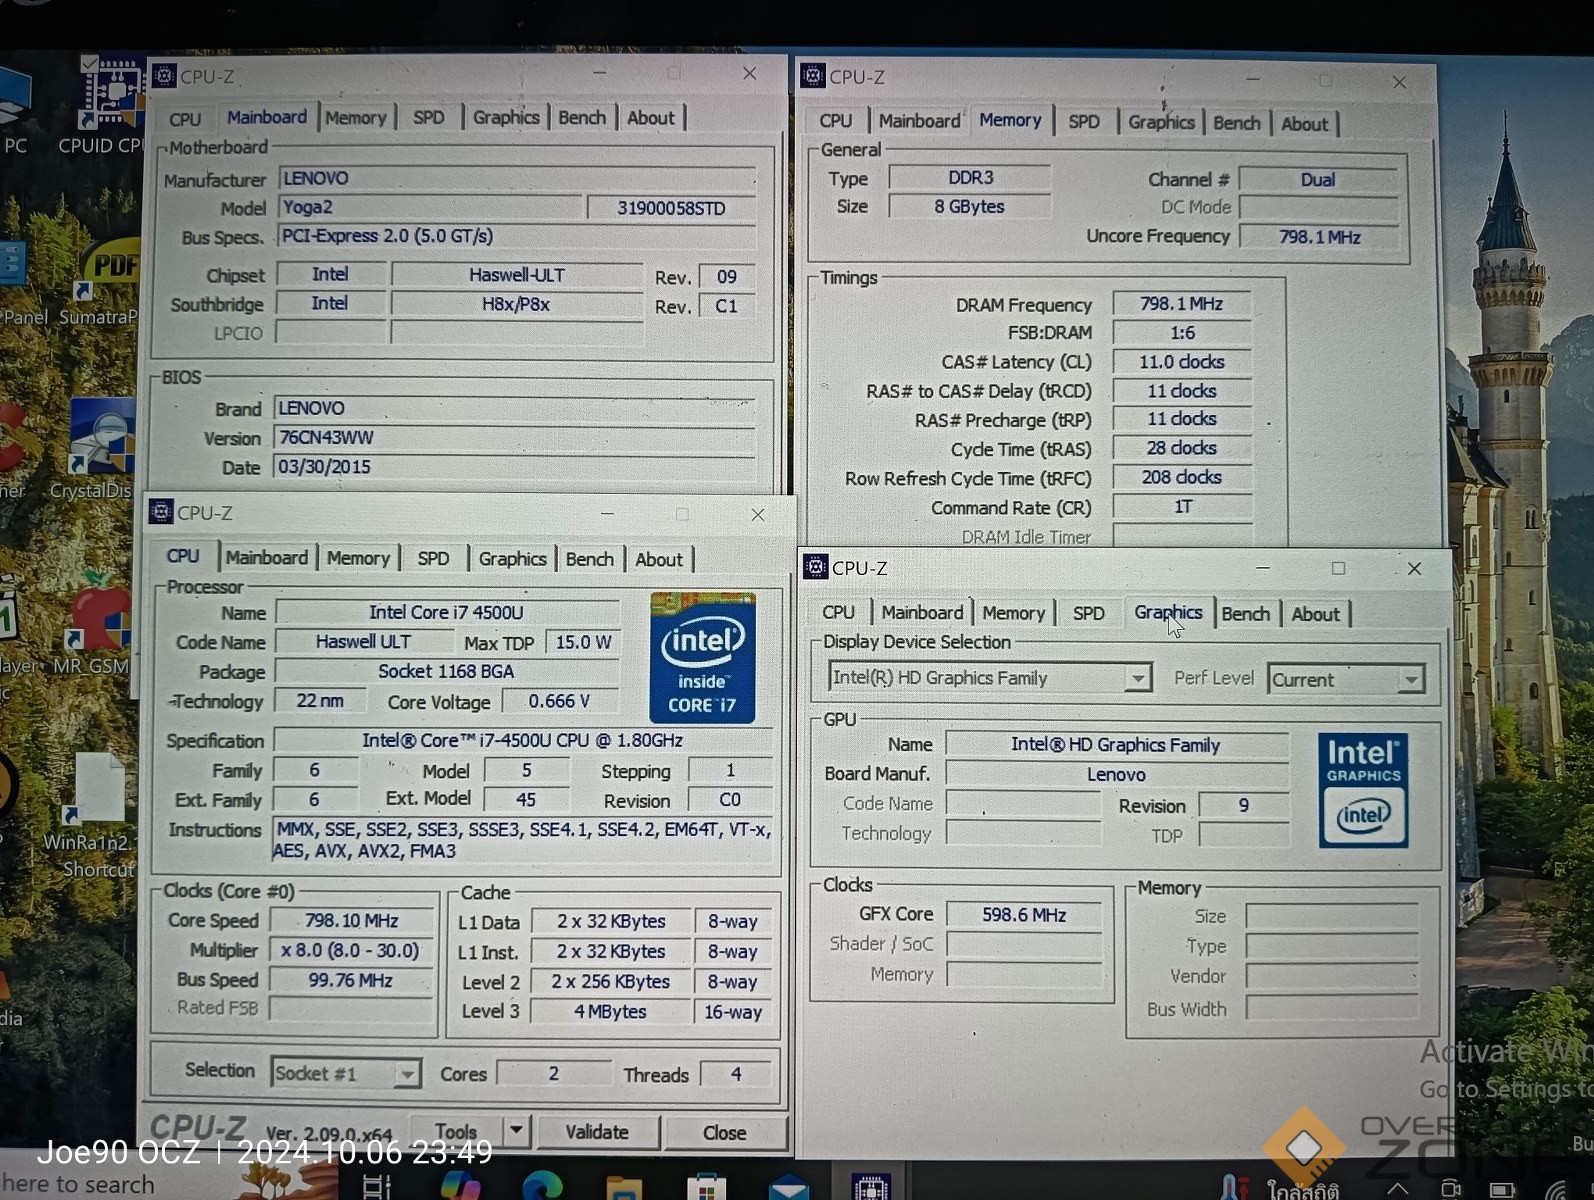Image resolution: width=1594 pixels, height=1200 pixels.
Task: Click the GFX Core value 598.6 MHz
Action: pyautogui.click(x=1024, y=915)
